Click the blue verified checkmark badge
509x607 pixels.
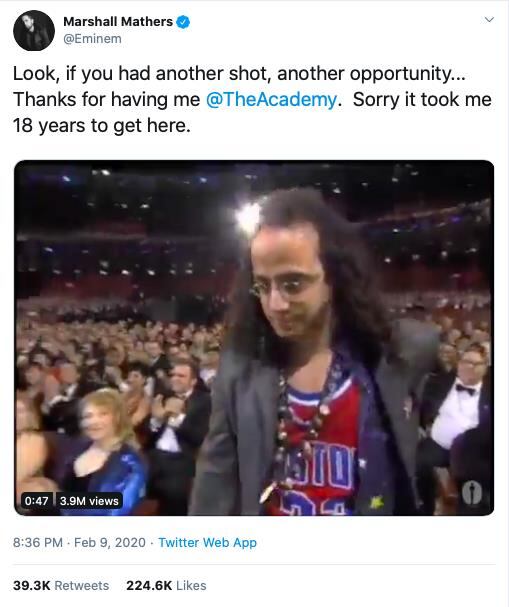coord(183,22)
